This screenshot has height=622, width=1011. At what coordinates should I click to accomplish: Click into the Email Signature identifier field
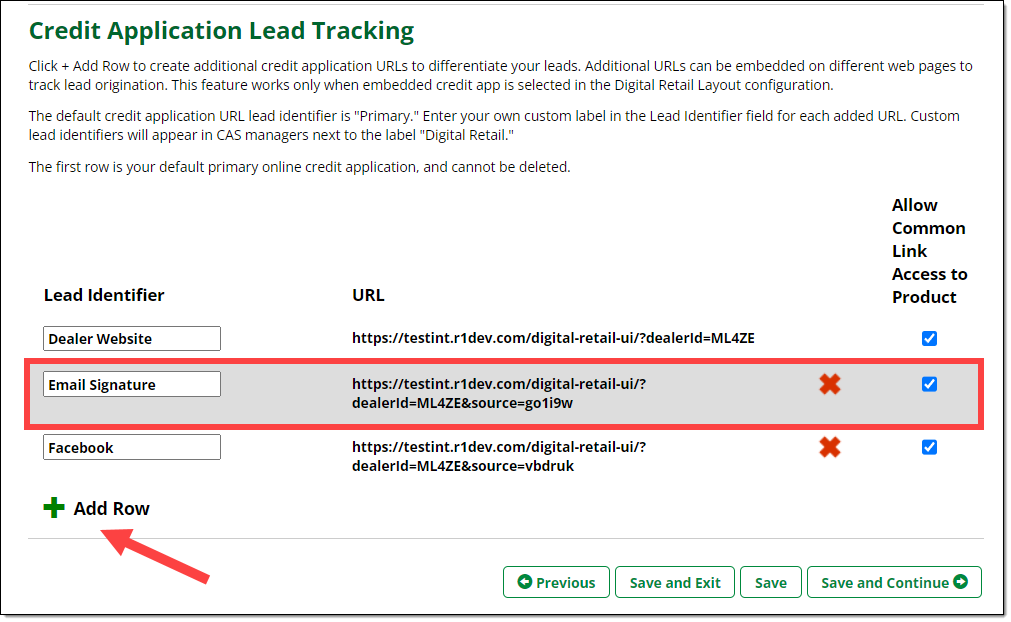coord(131,385)
